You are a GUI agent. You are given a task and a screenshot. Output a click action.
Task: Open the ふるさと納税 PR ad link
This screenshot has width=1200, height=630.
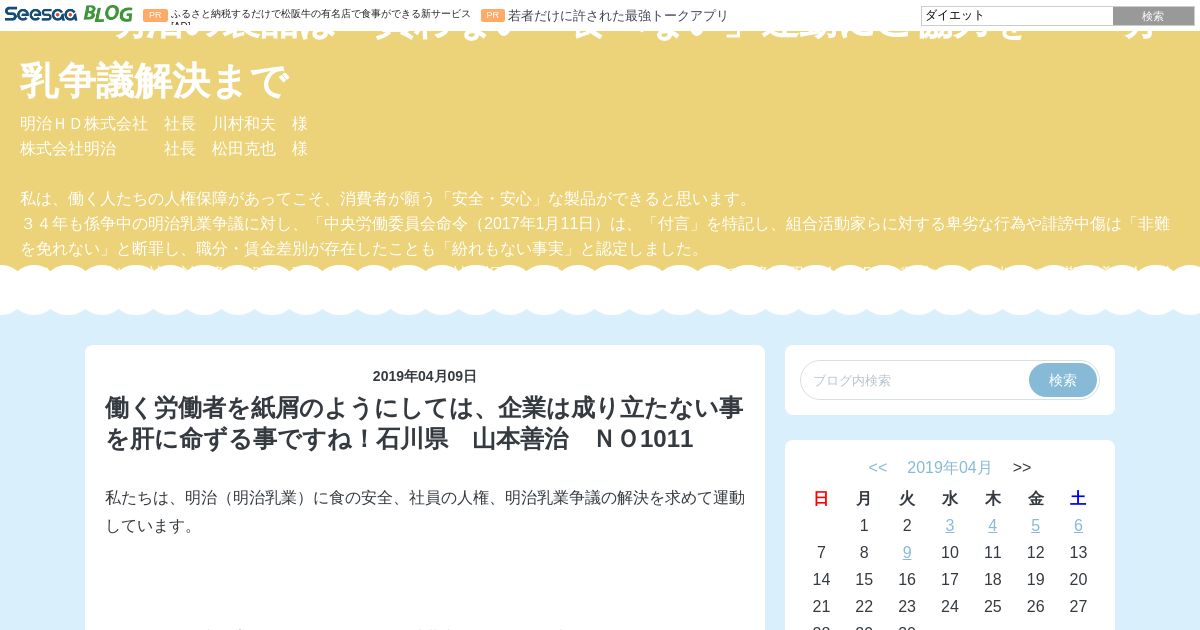(320, 15)
